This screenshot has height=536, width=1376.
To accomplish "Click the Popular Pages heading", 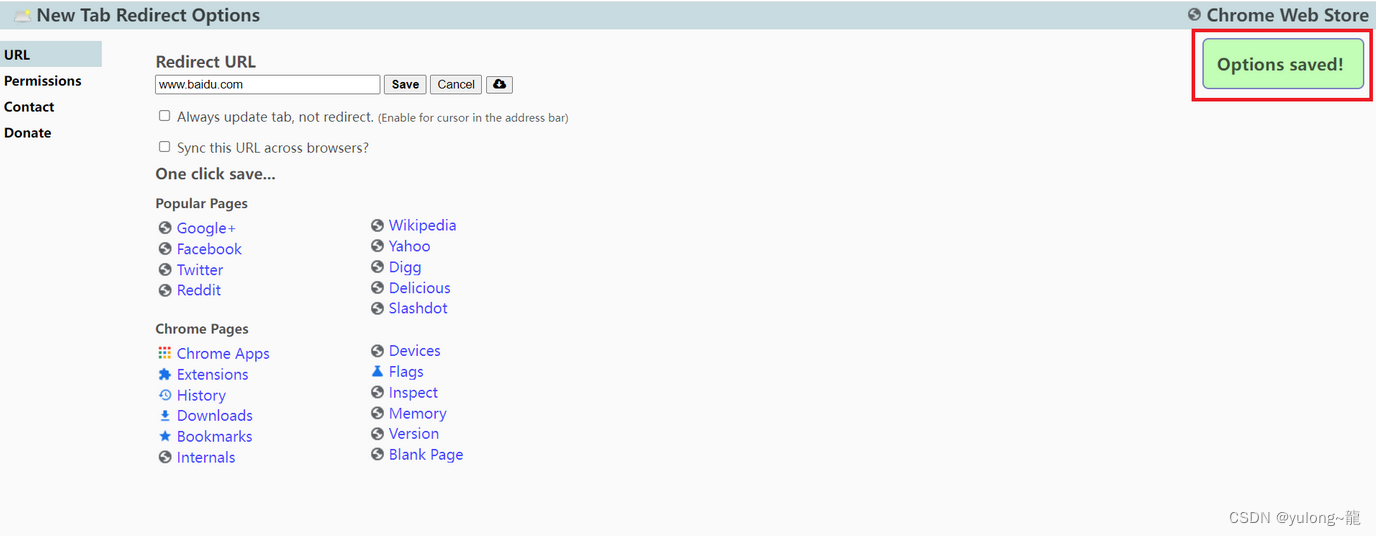I will [x=201, y=203].
